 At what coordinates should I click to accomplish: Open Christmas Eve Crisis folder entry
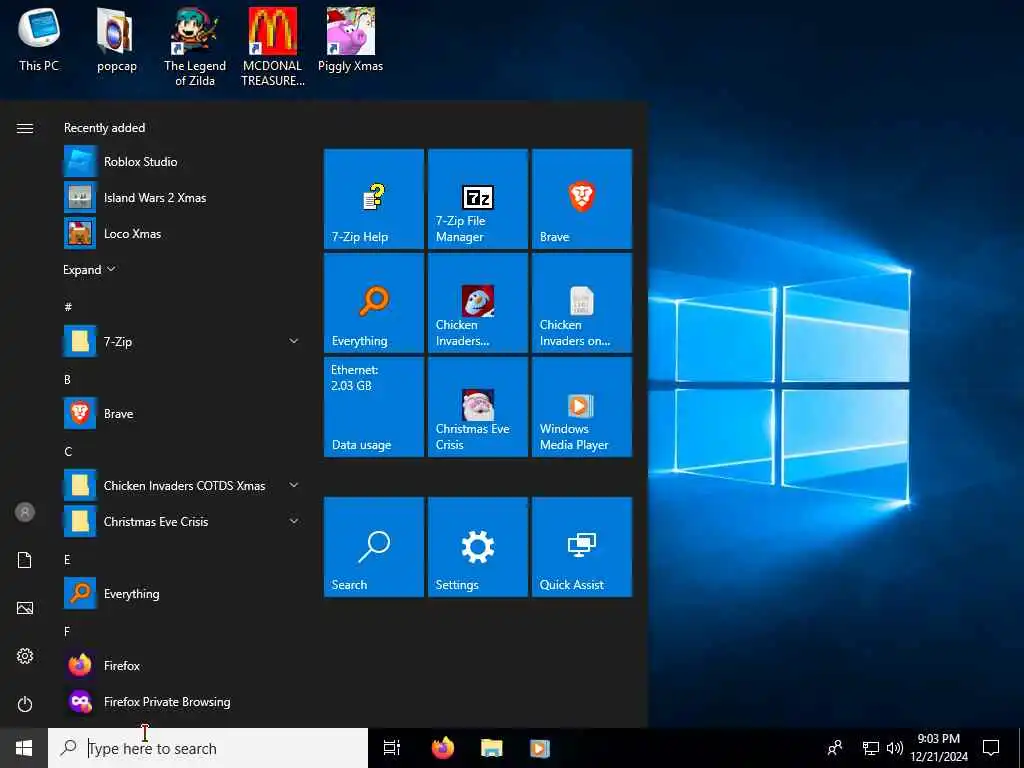[x=182, y=521]
